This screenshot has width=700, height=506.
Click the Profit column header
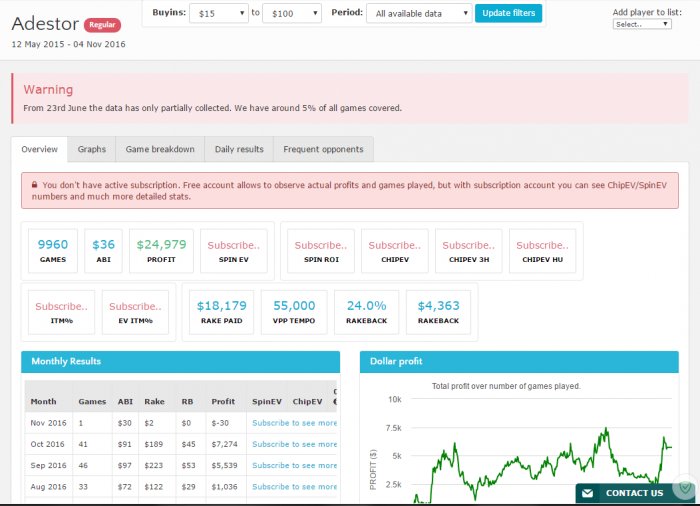(223, 401)
